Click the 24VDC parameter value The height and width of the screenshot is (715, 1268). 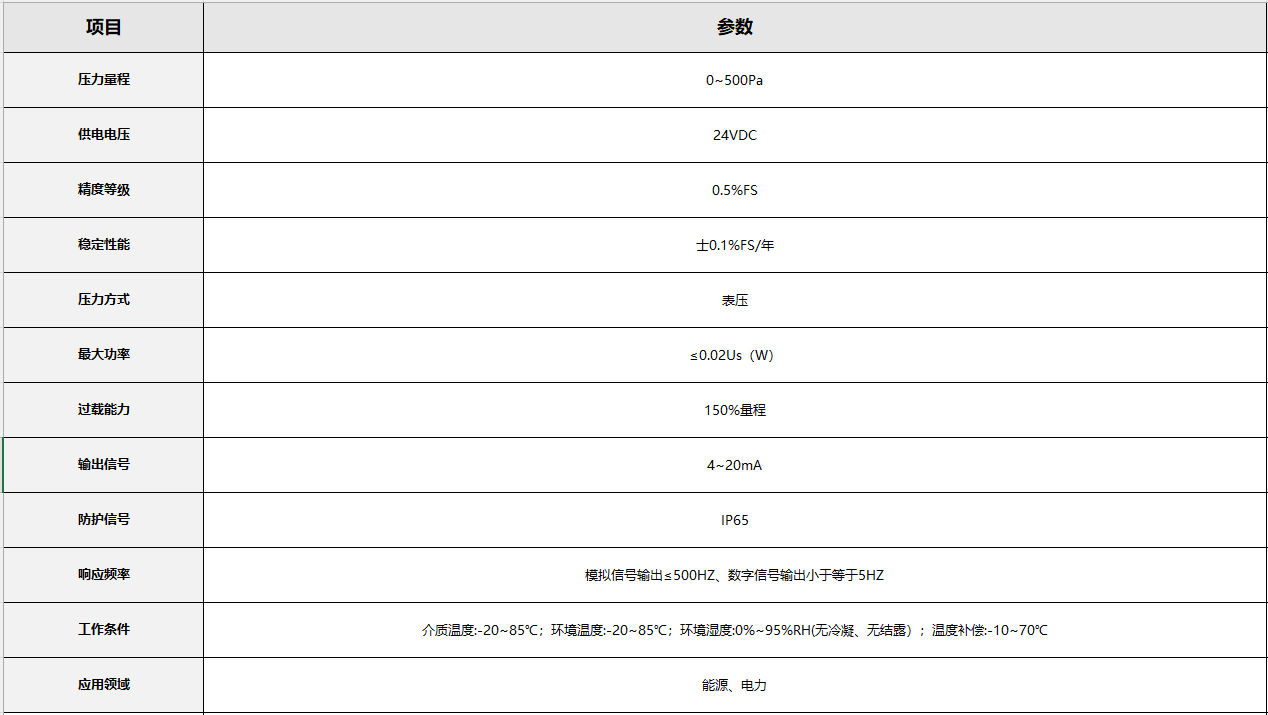point(735,135)
